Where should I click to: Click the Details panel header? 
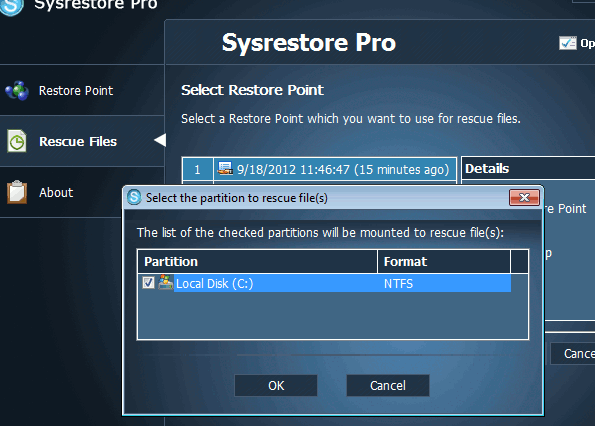(x=528, y=168)
